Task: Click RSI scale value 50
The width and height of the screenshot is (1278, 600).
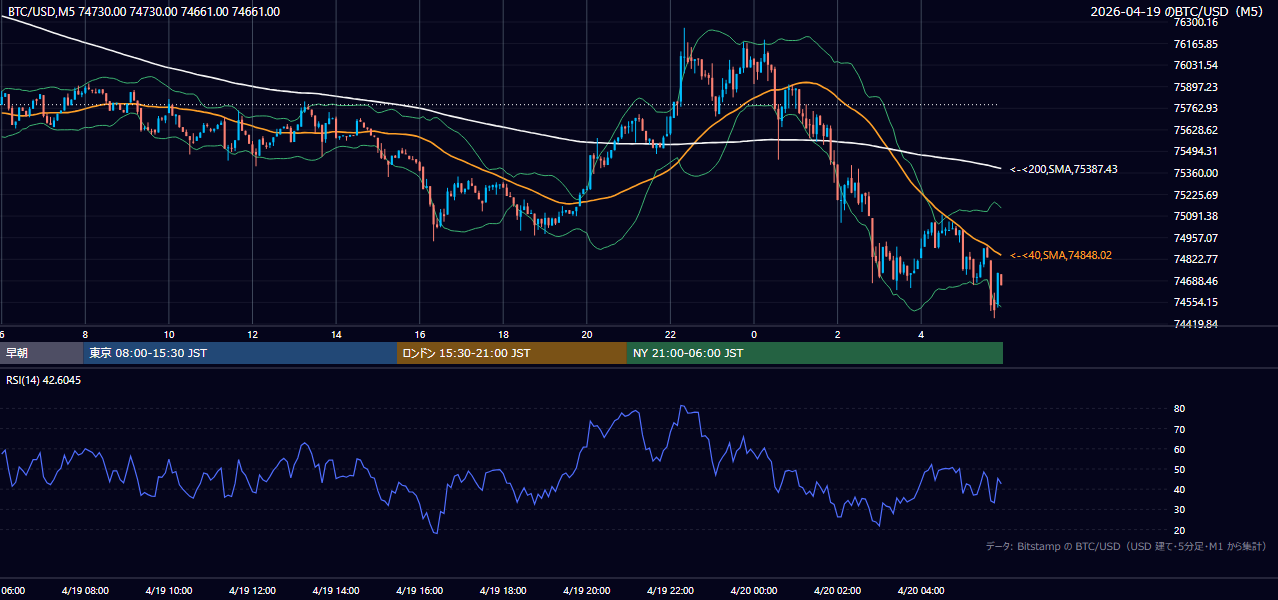Action: coord(1179,469)
